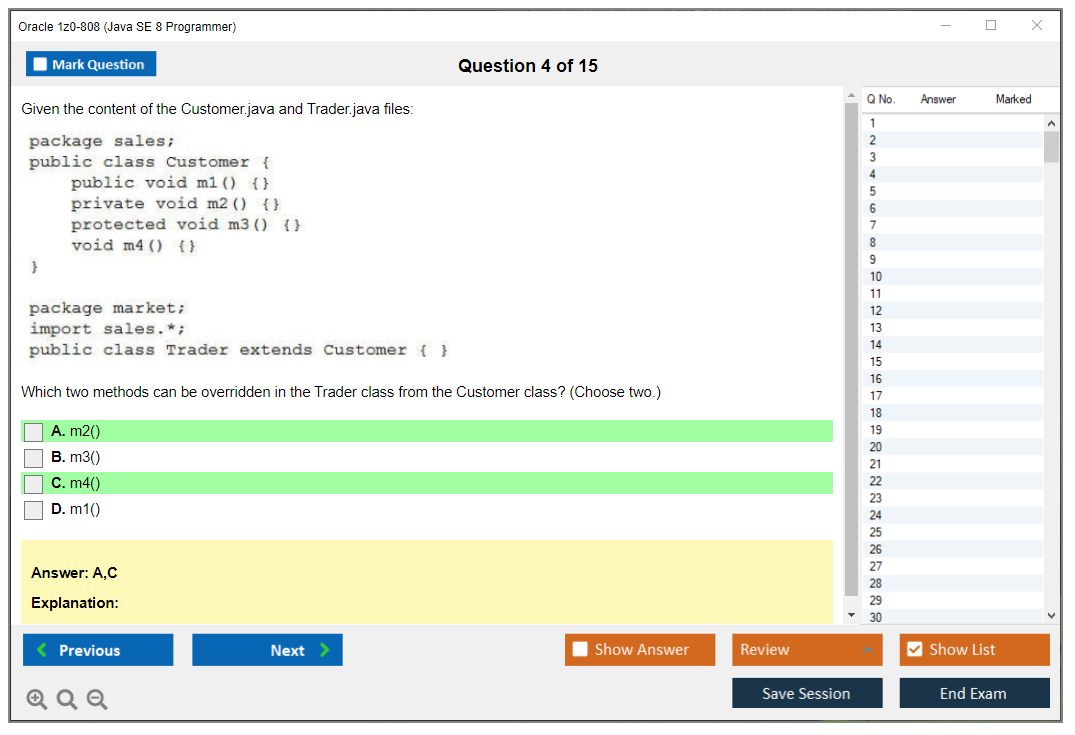Image resolution: width=1075 pixels, height=735 pixels.
Task: Click the right arrow on Next button
Action: click(324, 650)
